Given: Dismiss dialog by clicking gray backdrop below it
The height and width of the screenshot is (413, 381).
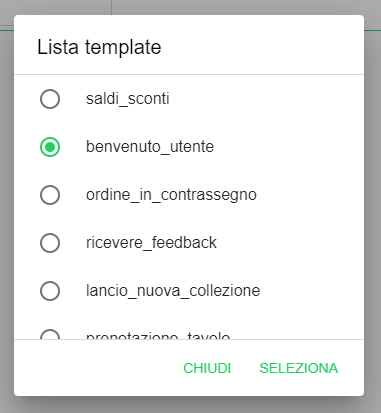Looking at the screenshot, I should pos(189,405).
